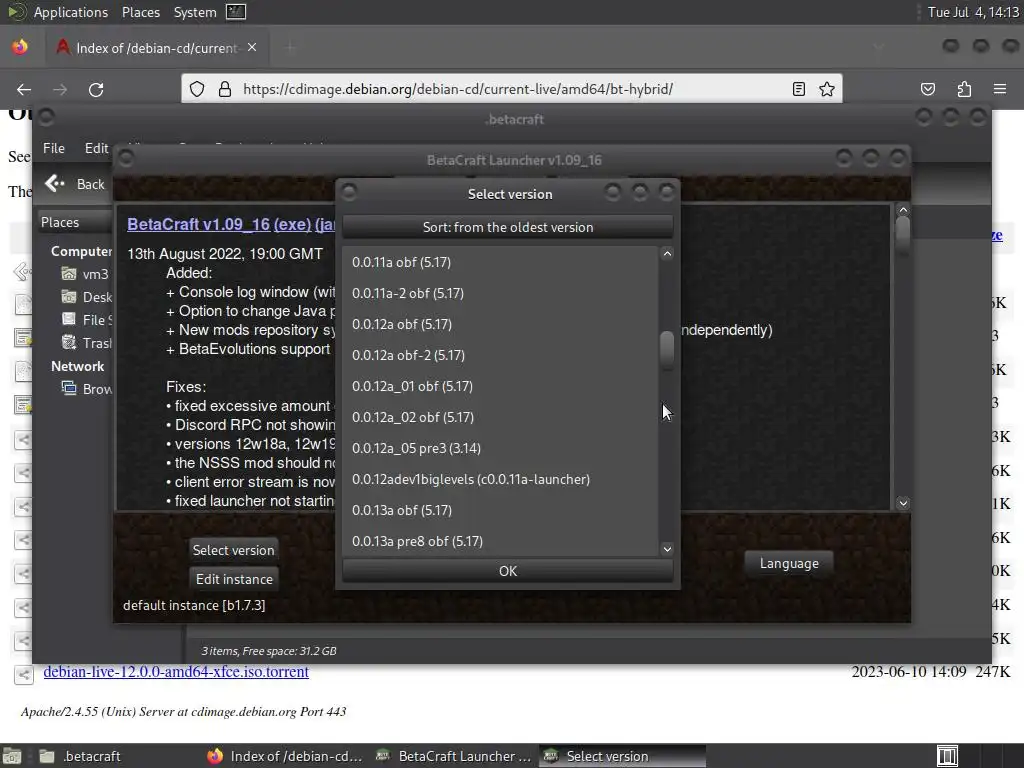Click the workspace switcher in bottom panel
This screenshot has height=768, width=1024.
[947, 756]
